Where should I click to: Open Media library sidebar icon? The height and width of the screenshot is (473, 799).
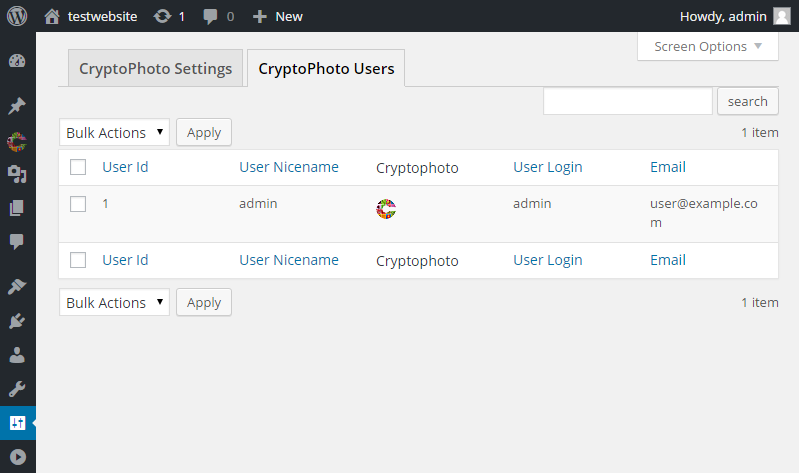coord(17,174)
